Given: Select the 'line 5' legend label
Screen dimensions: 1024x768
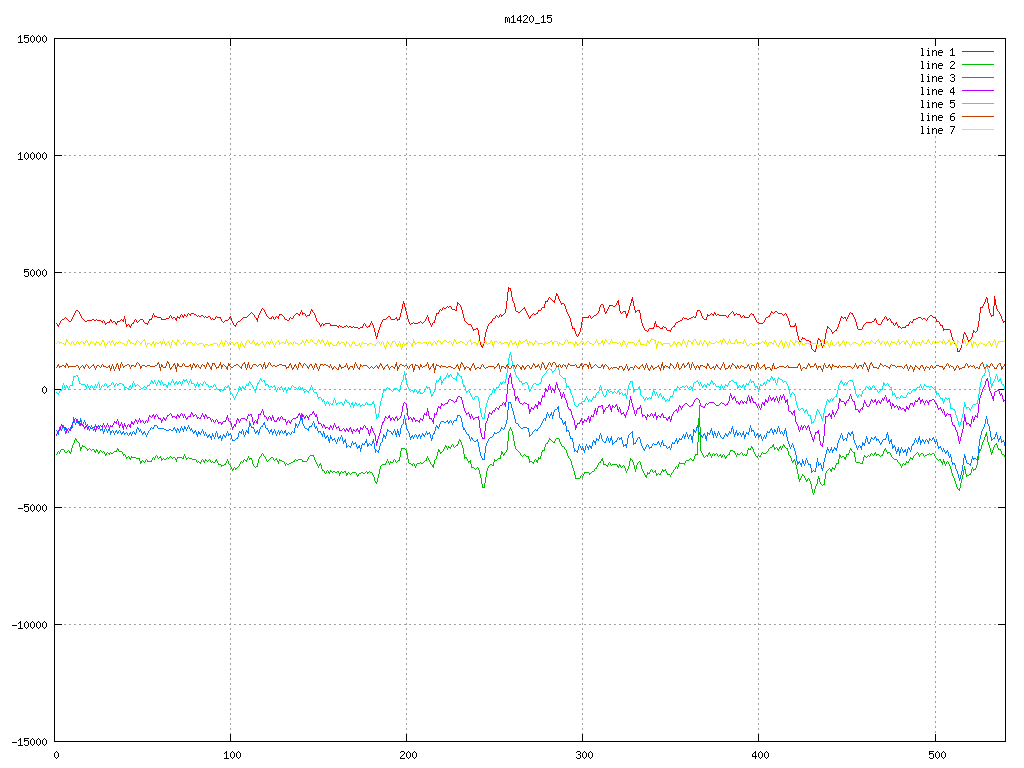Looking at the screenshot, I should 937,104.
